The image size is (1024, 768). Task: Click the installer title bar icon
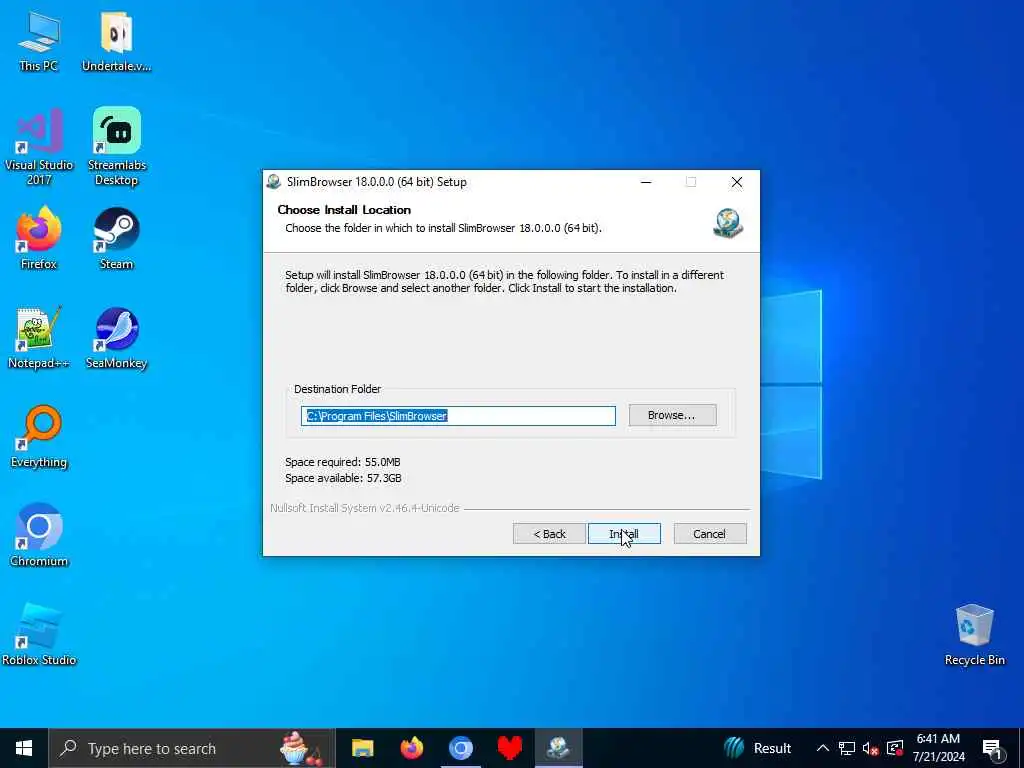pos(274,182)
